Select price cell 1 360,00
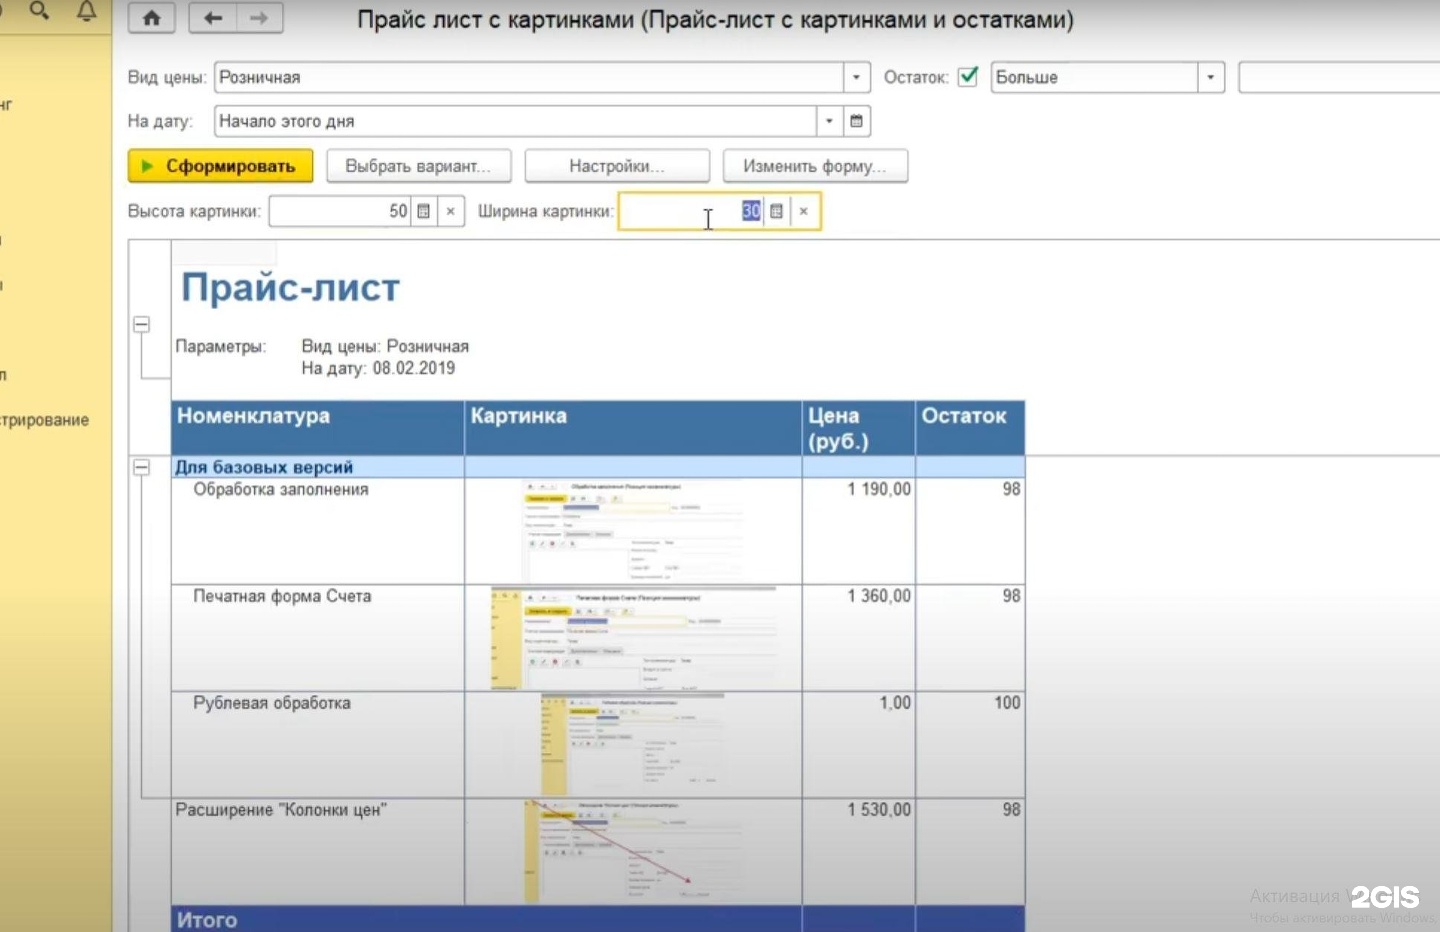 859,638
